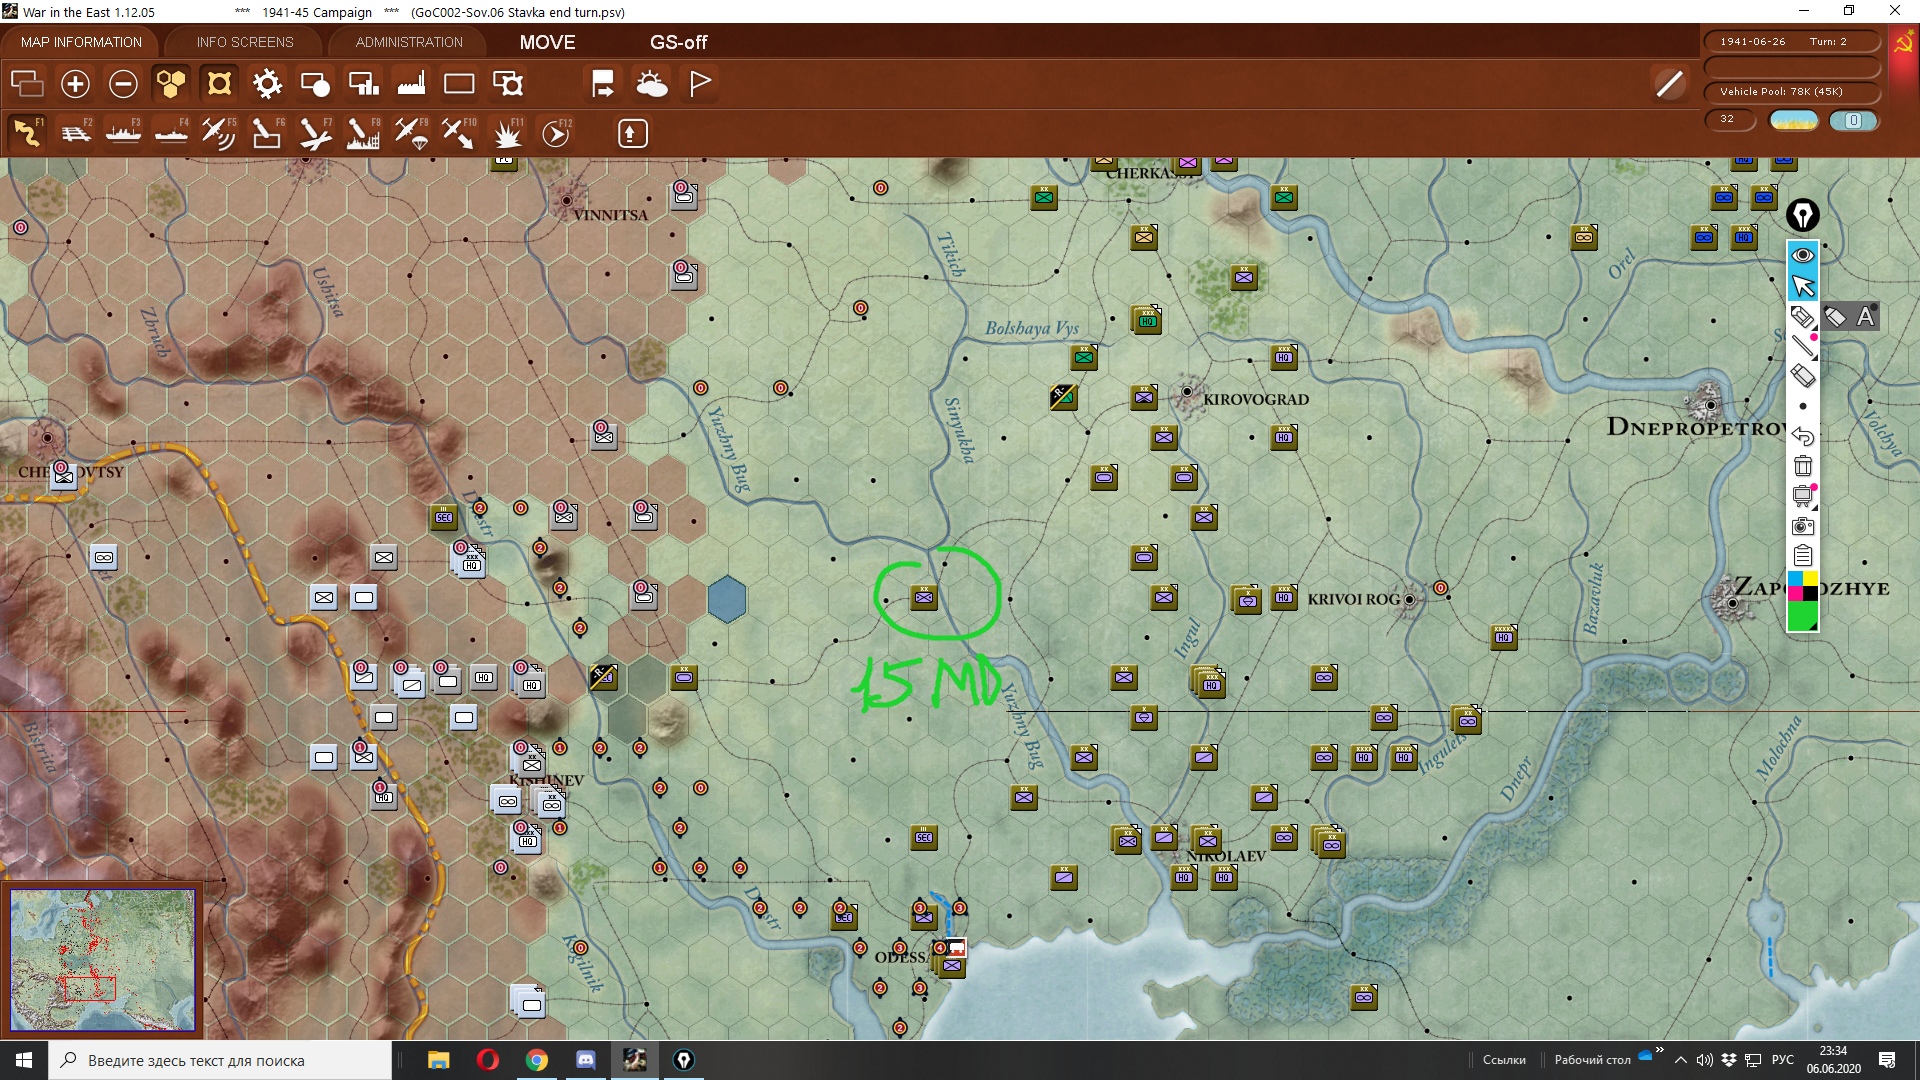Click the bar-chart unit info icon
Viewport: 1920px width, 1080px height.
(363, 84)
